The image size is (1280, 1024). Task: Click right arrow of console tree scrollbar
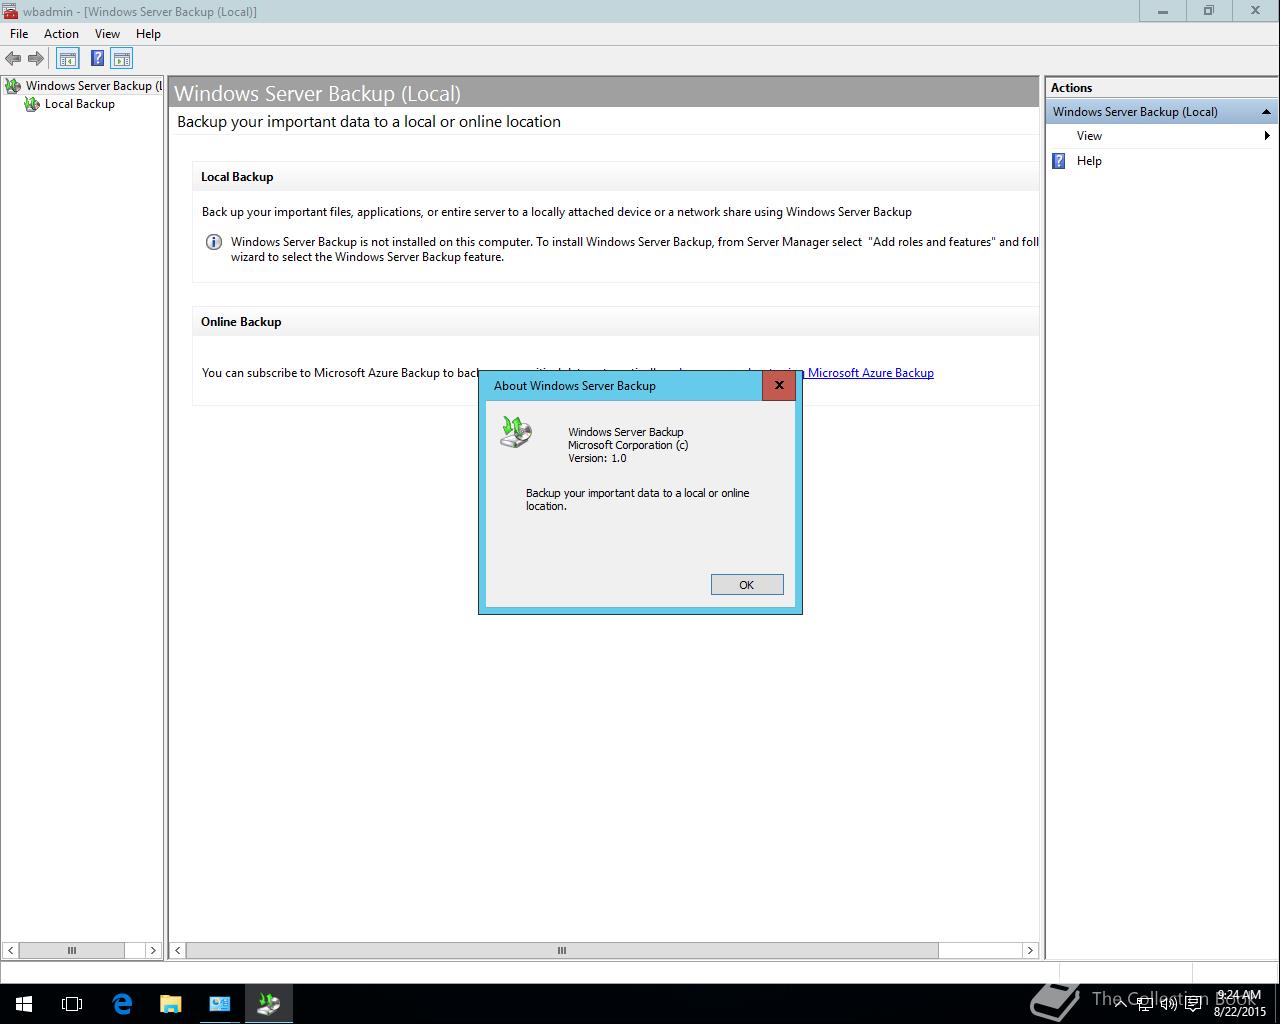(x=153, y=950)
